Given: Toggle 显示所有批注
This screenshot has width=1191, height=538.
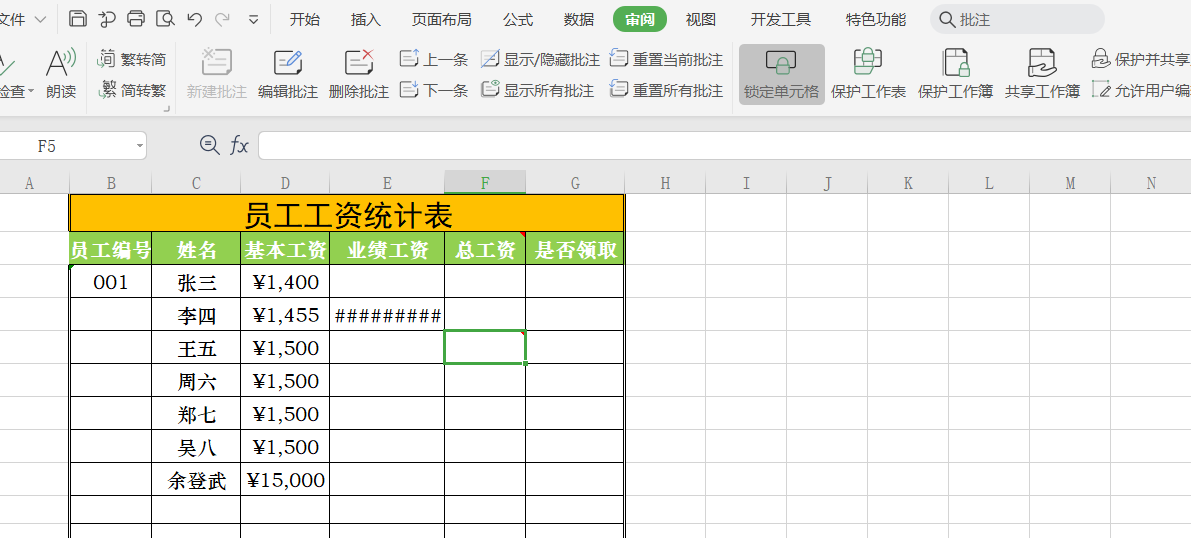Looking at the screenshot, I should coord(537,90).
